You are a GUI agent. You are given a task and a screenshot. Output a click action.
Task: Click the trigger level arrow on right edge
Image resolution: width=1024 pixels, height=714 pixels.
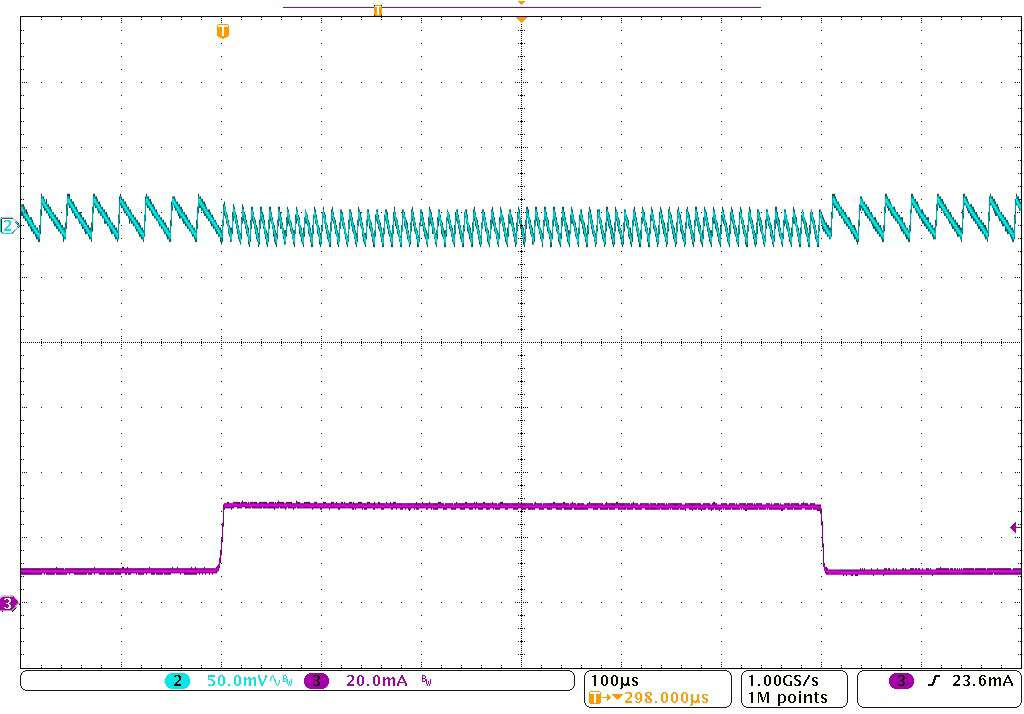(x=1015, y=527)
